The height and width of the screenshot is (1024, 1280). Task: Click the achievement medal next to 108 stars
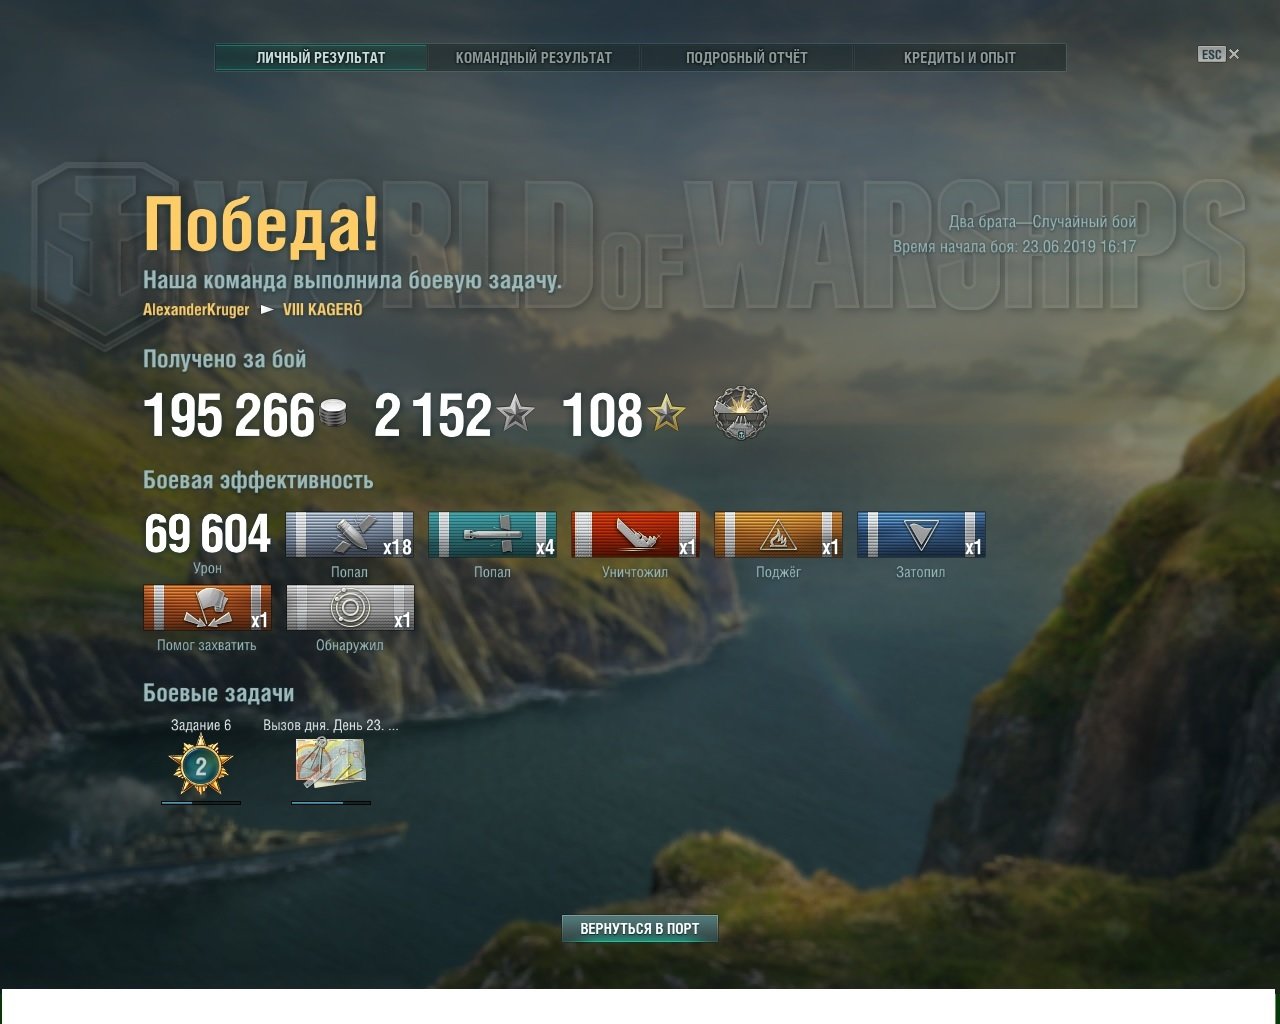tap(740, 413)
